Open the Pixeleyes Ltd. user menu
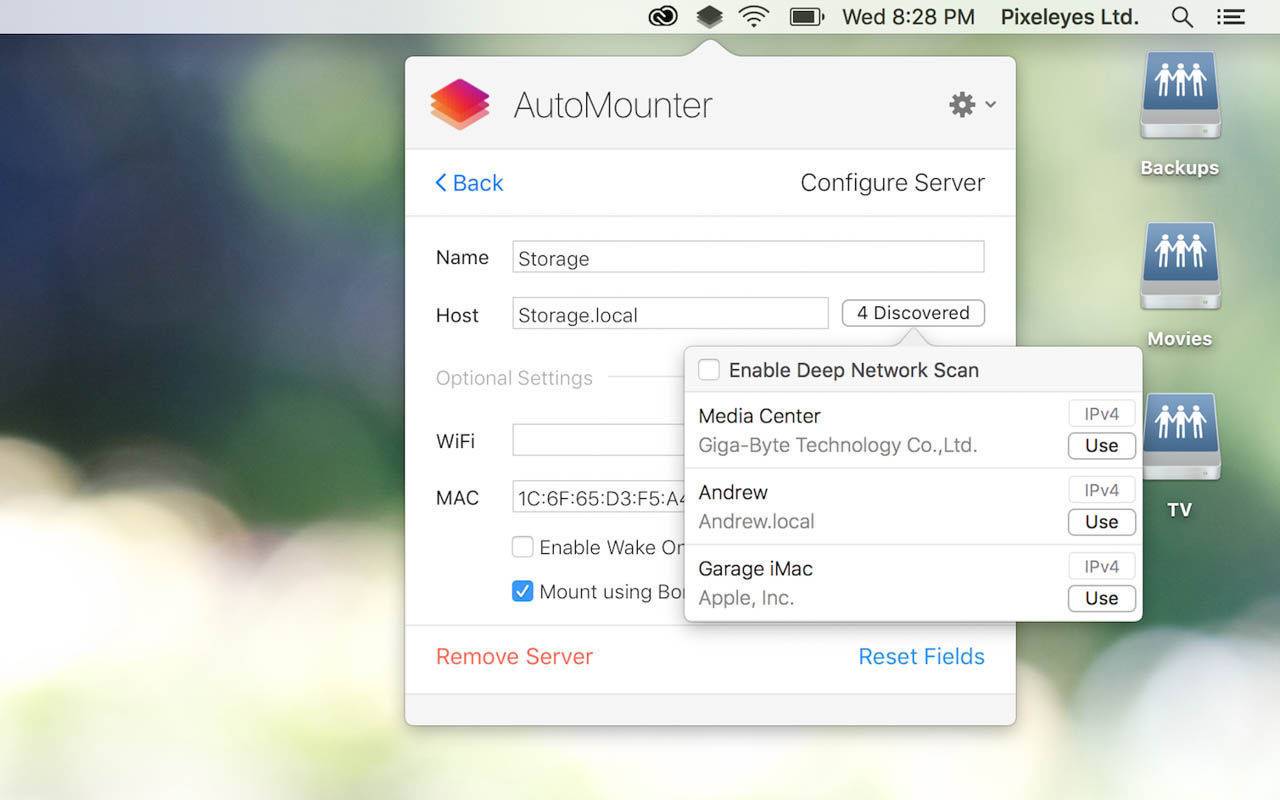 point(1070,16)
